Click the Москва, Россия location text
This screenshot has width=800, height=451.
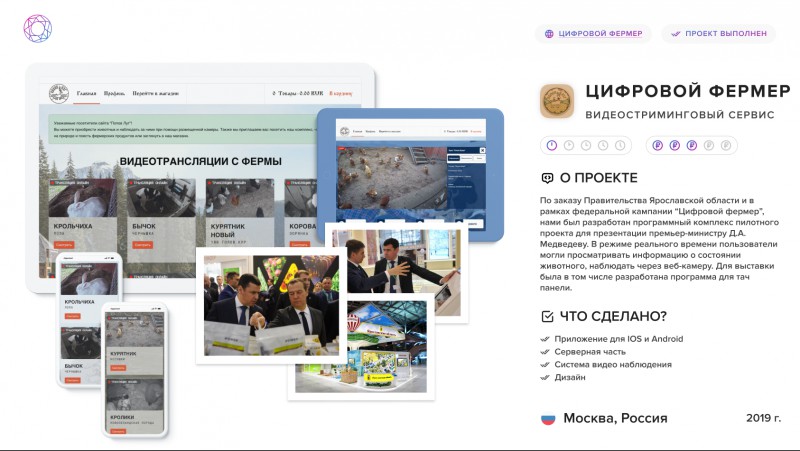pos(615,418)
